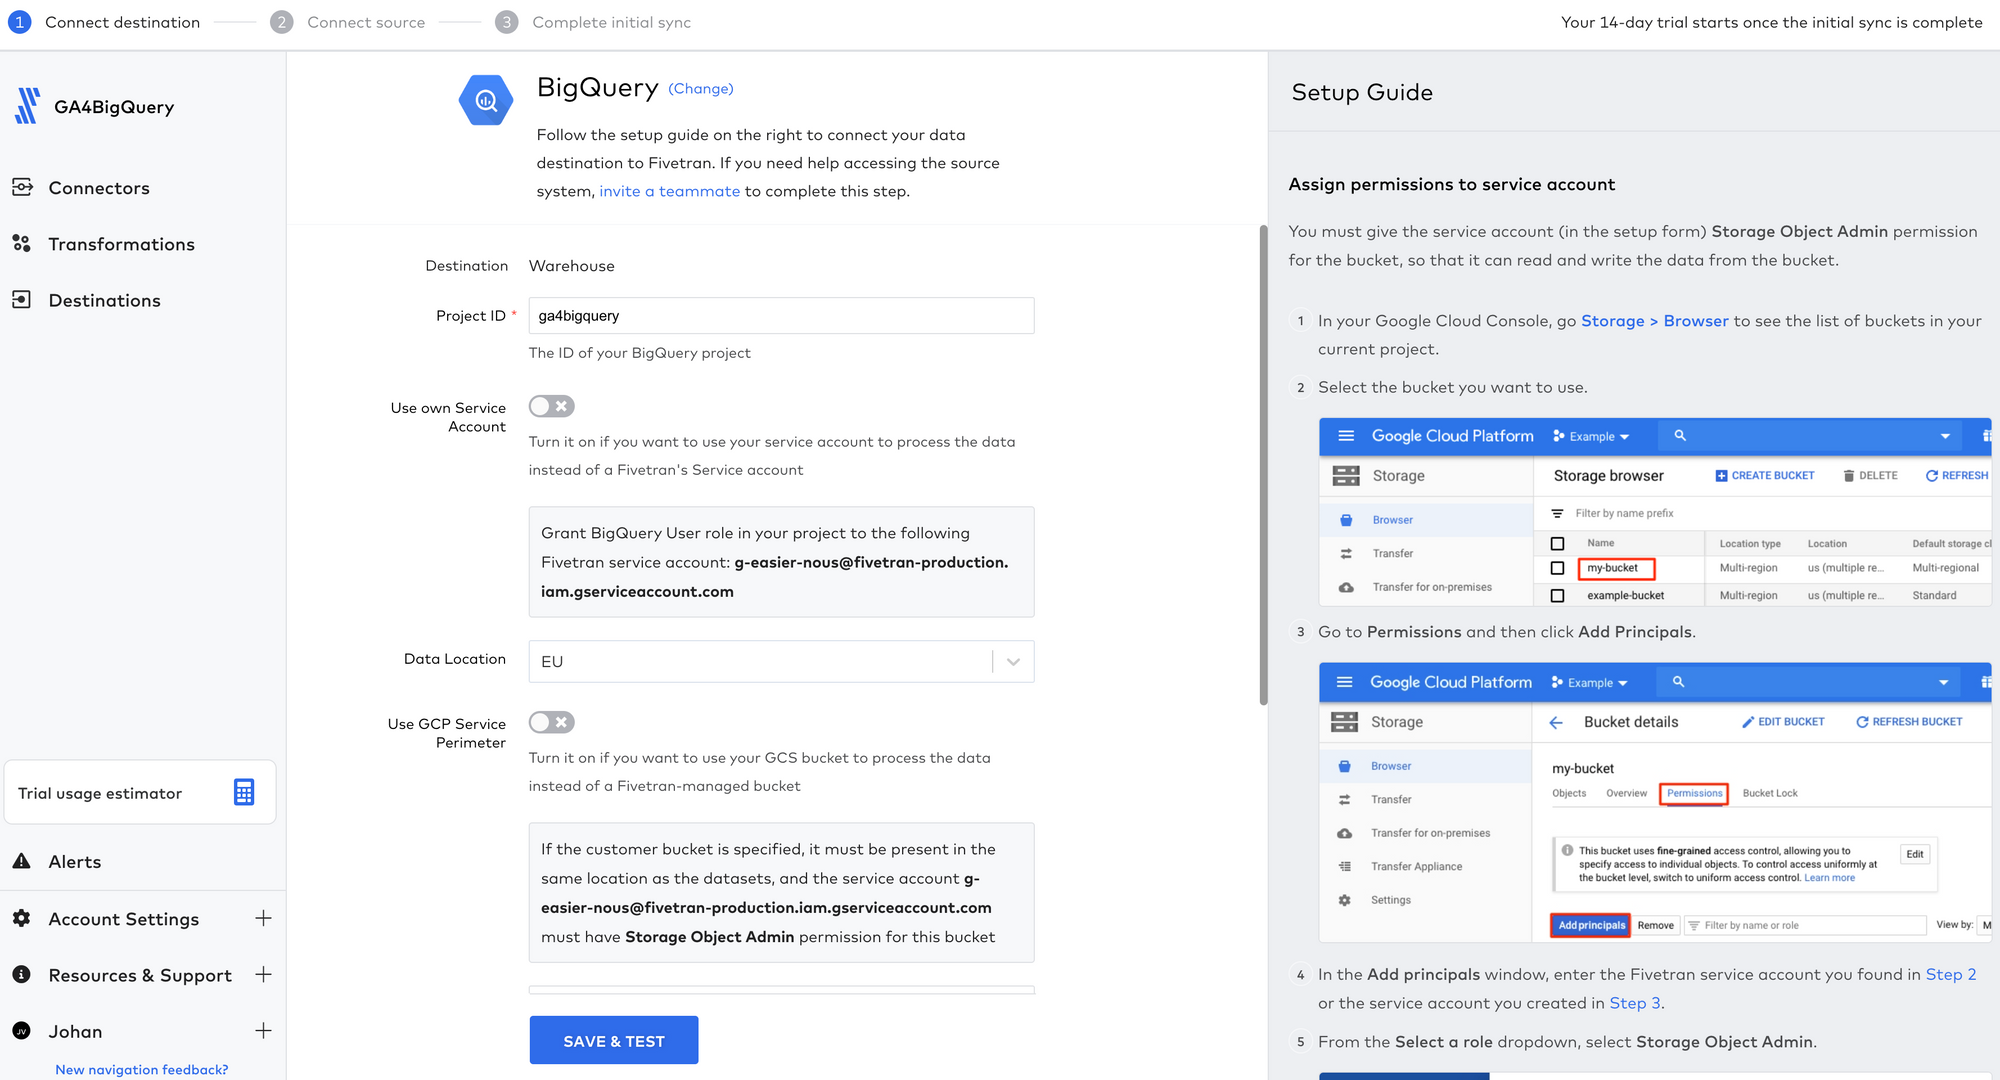This screenshot has height=1080, width=2000.
Task: Expand Resources & Support with plus icon
Action: (x=263, y=974)
